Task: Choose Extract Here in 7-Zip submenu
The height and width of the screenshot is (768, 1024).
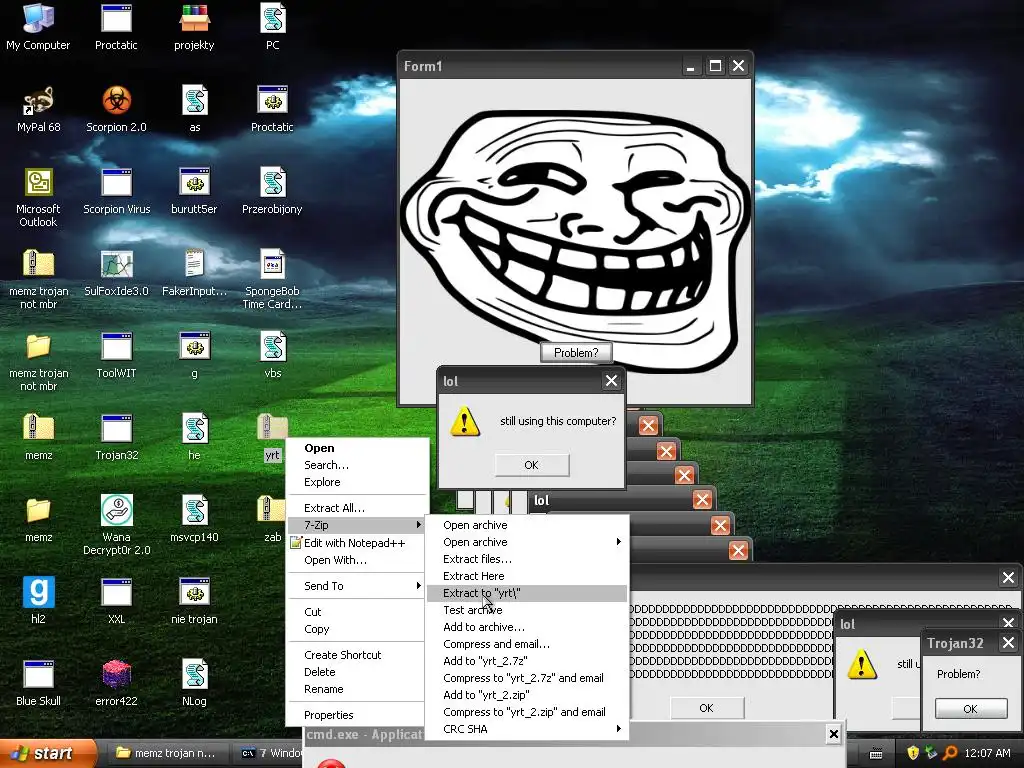Action: (527, 576)
